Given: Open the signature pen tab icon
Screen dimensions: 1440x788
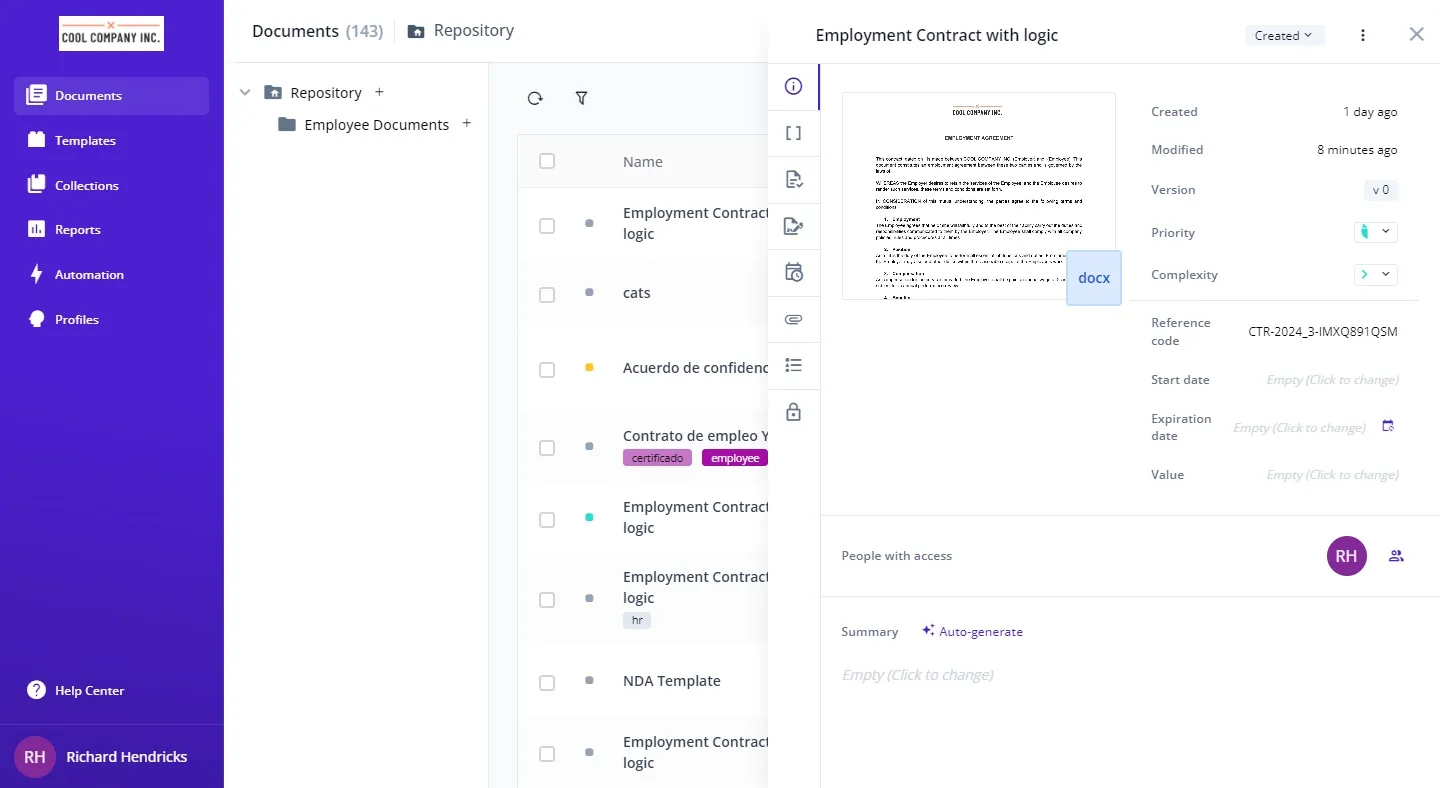Looking at the screenshot, I should (794, 226).
